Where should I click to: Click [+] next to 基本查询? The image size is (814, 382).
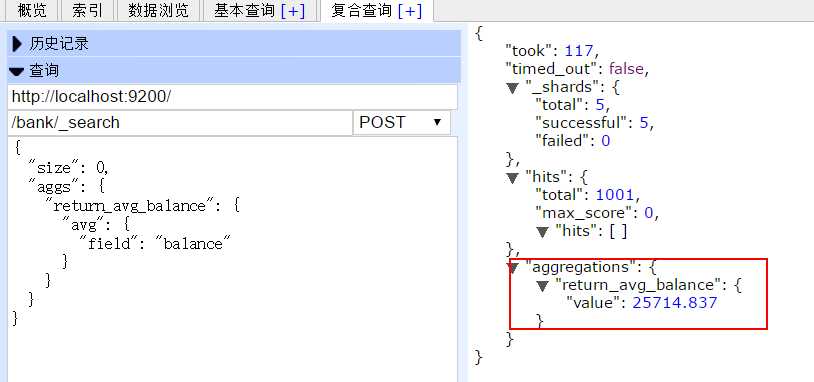coord(293,11)
